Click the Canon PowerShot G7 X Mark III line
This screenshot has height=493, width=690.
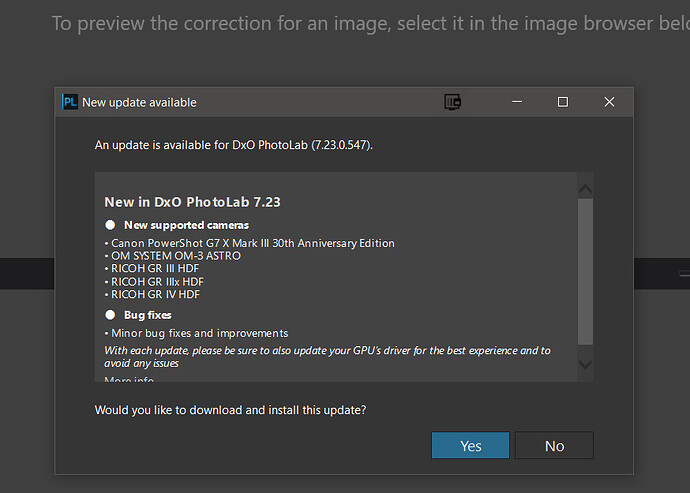[250, 243]
